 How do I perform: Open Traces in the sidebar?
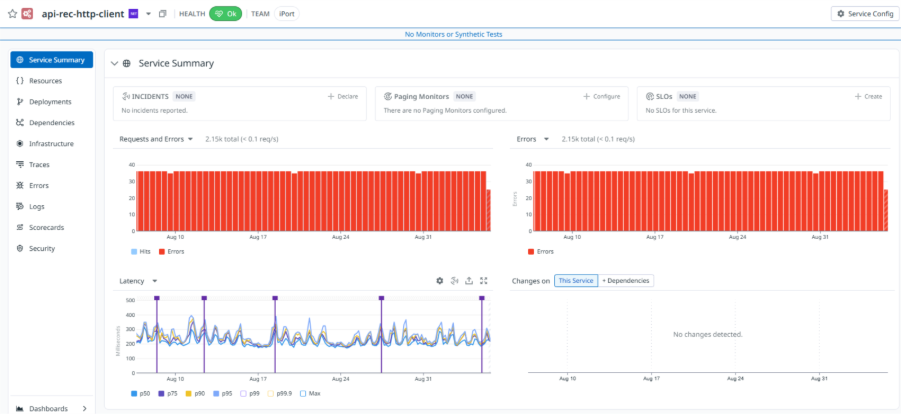click(39, 164)
